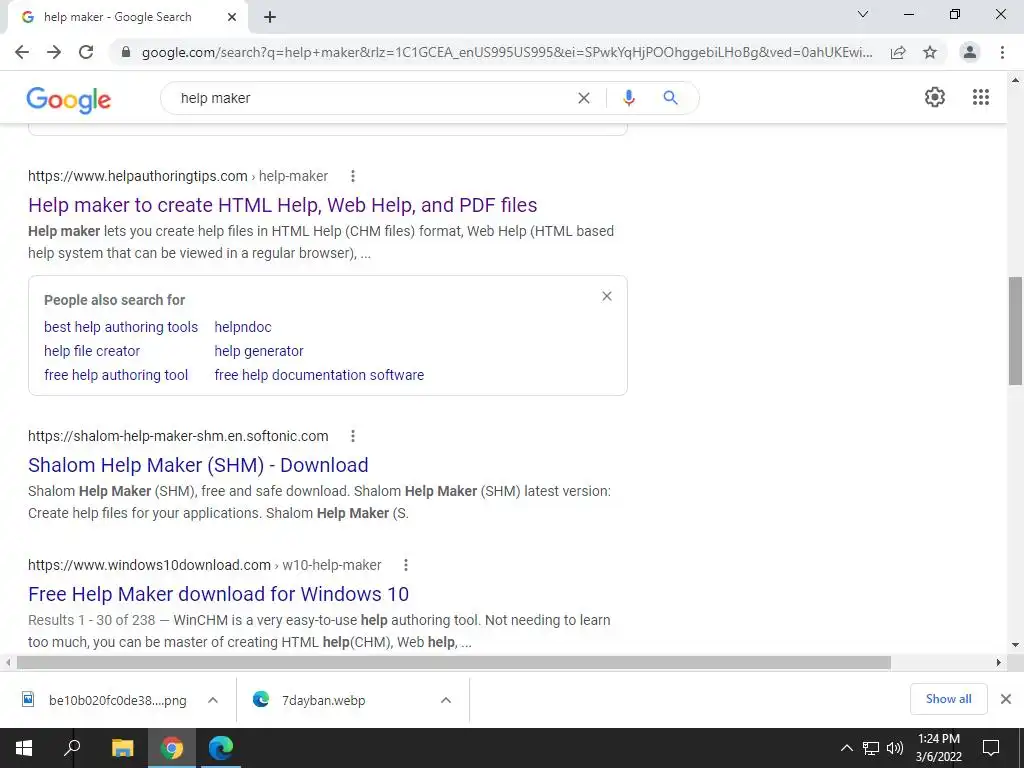Viewport: 1024px width, 768px height.
Task: Open Windows taskbar search
Action: [x=72, y=748]
